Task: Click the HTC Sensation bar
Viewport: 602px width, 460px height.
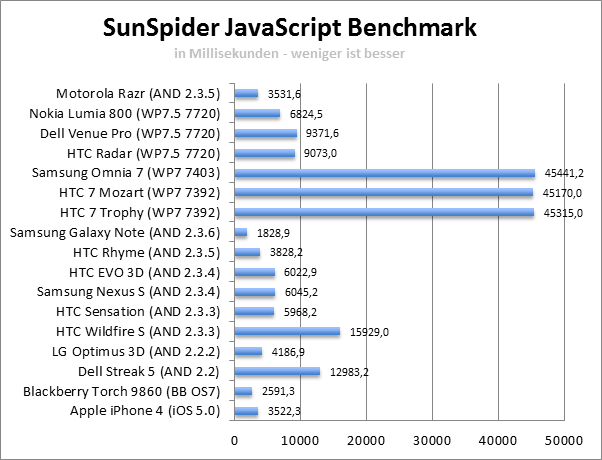Action: [x=254, y=311]
